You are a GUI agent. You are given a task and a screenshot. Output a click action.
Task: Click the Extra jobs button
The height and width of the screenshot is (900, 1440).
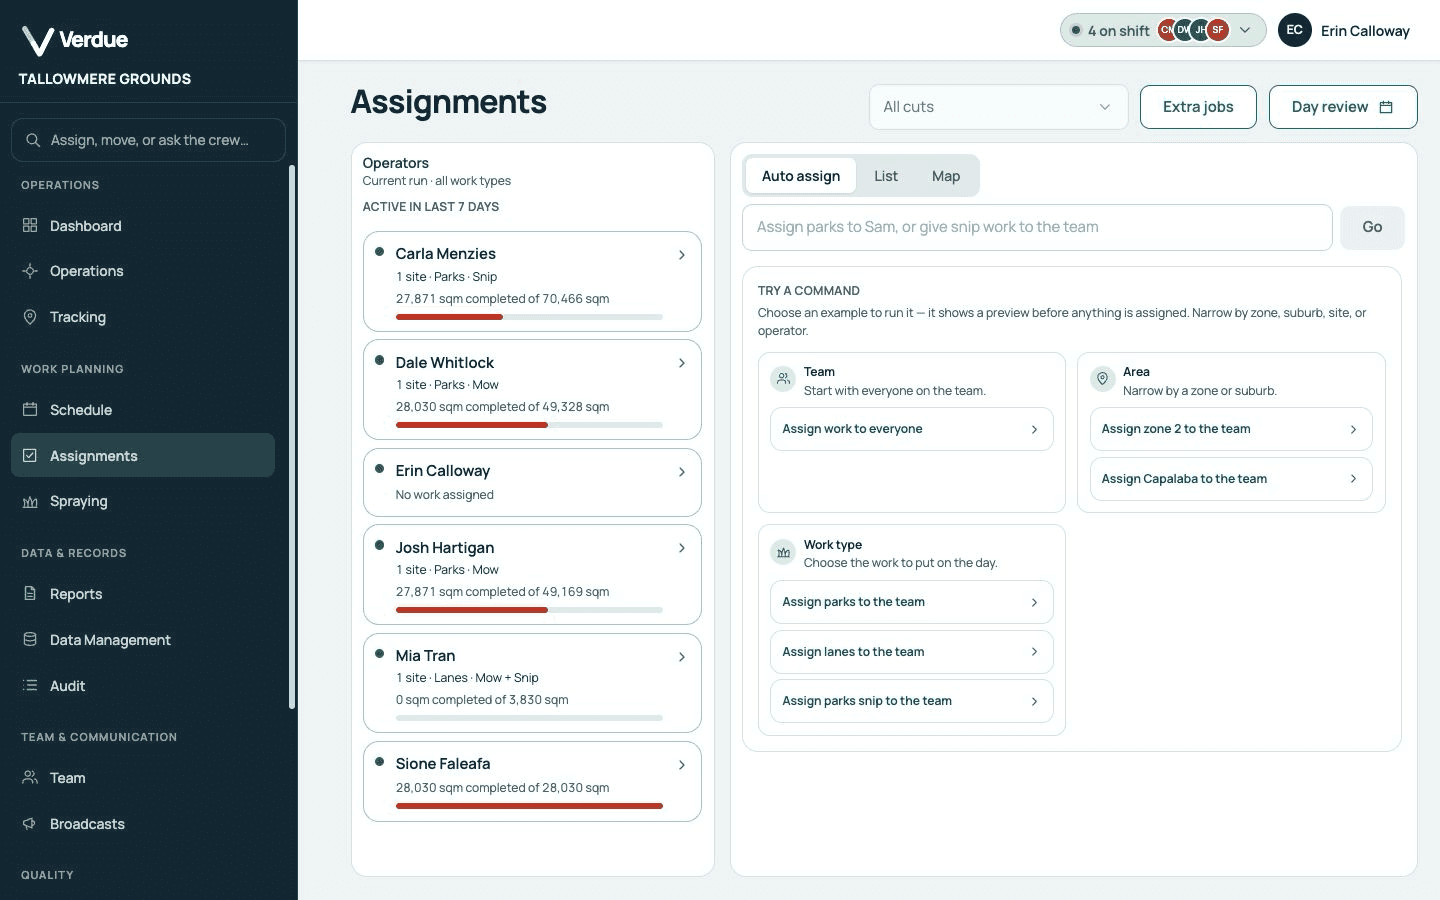(1198, 107)
